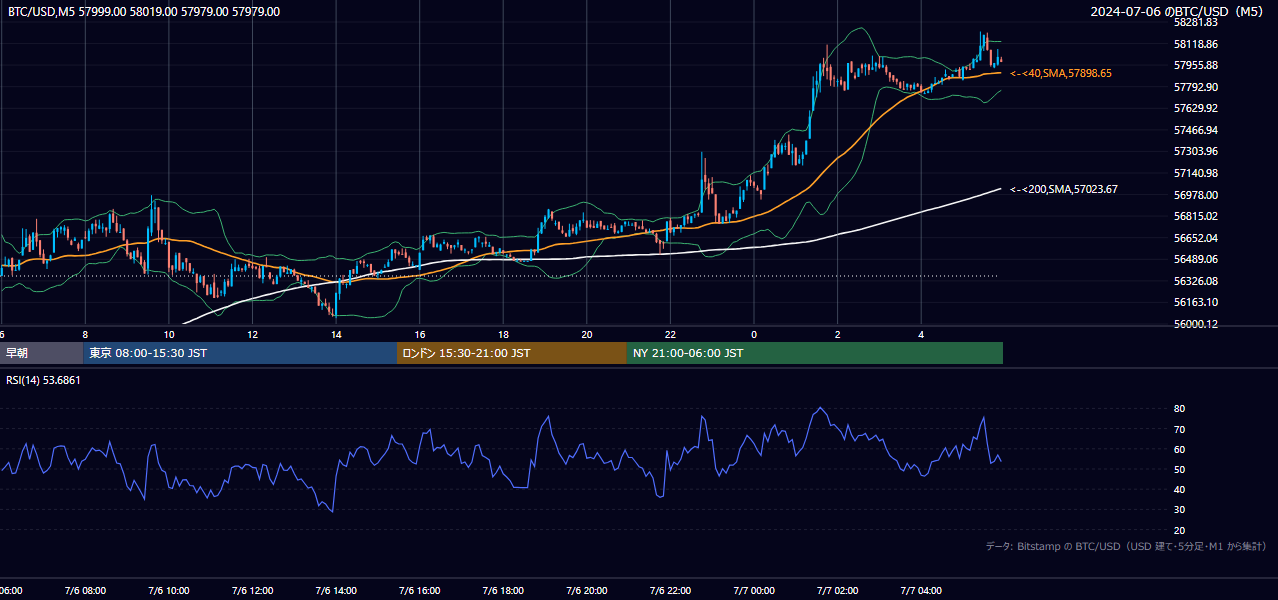
Task: Select the 40 SMA label 57898.65
Action: click(1061, 73)
